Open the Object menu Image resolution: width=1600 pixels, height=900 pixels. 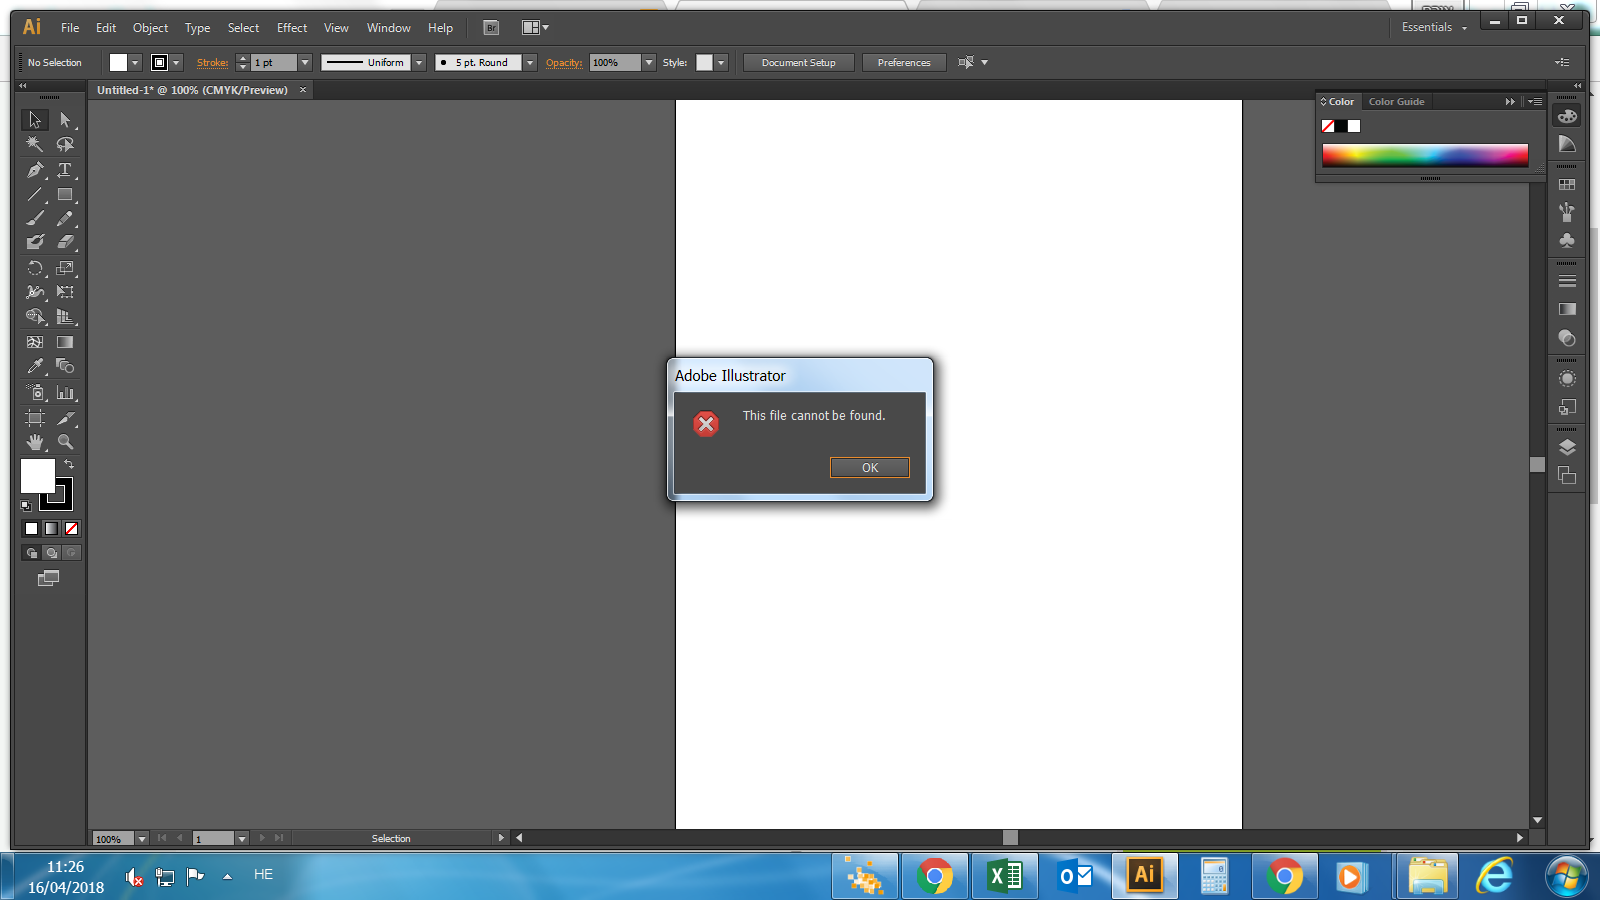(150, 28)
